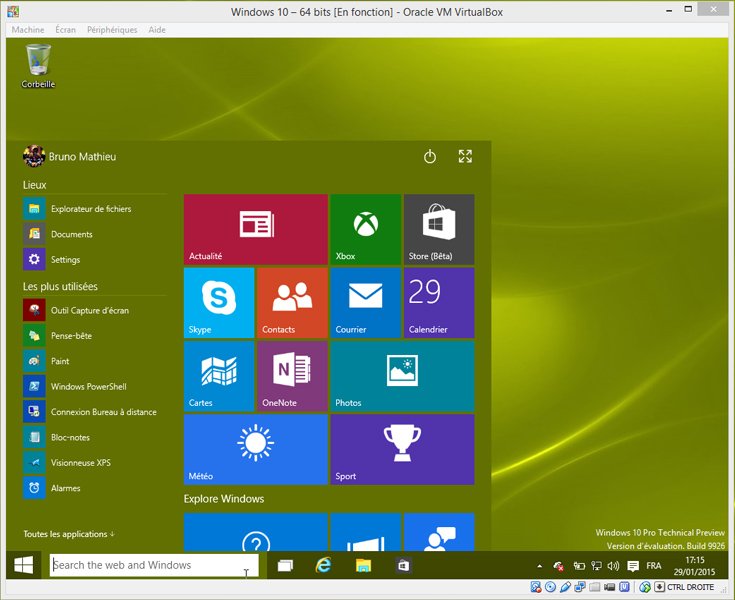This screenshot has height=600, width=735.
Task: Open the Périphériques menu in VirtualBox
Action: click(112, 30)
